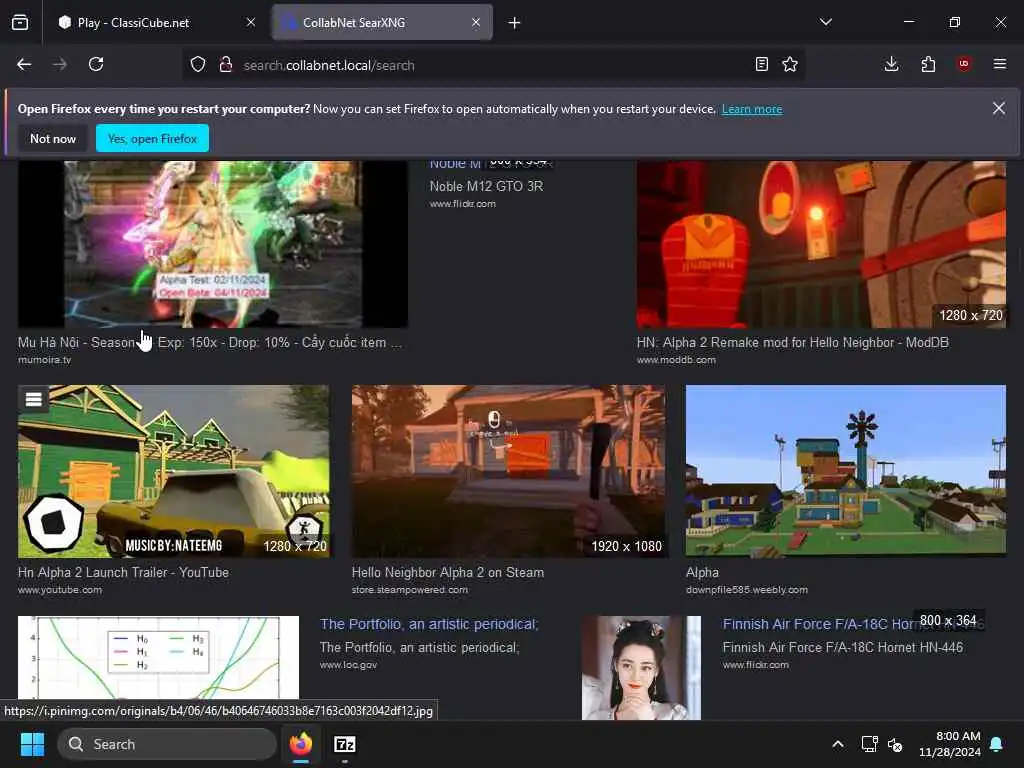Click 'www.youtube.com' source text

tap(59, 590)
